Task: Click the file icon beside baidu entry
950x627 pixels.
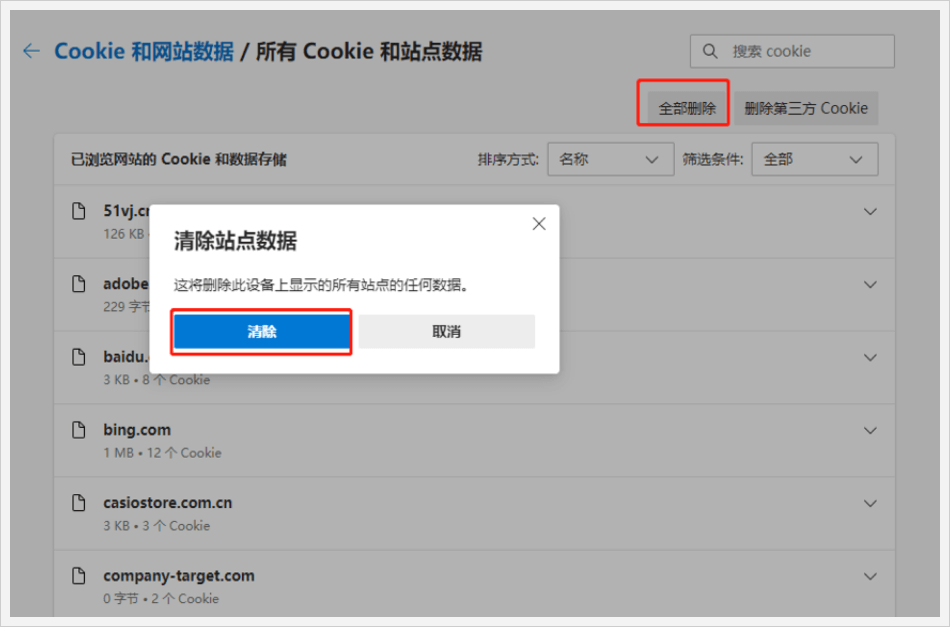Action: coord(79,357)
